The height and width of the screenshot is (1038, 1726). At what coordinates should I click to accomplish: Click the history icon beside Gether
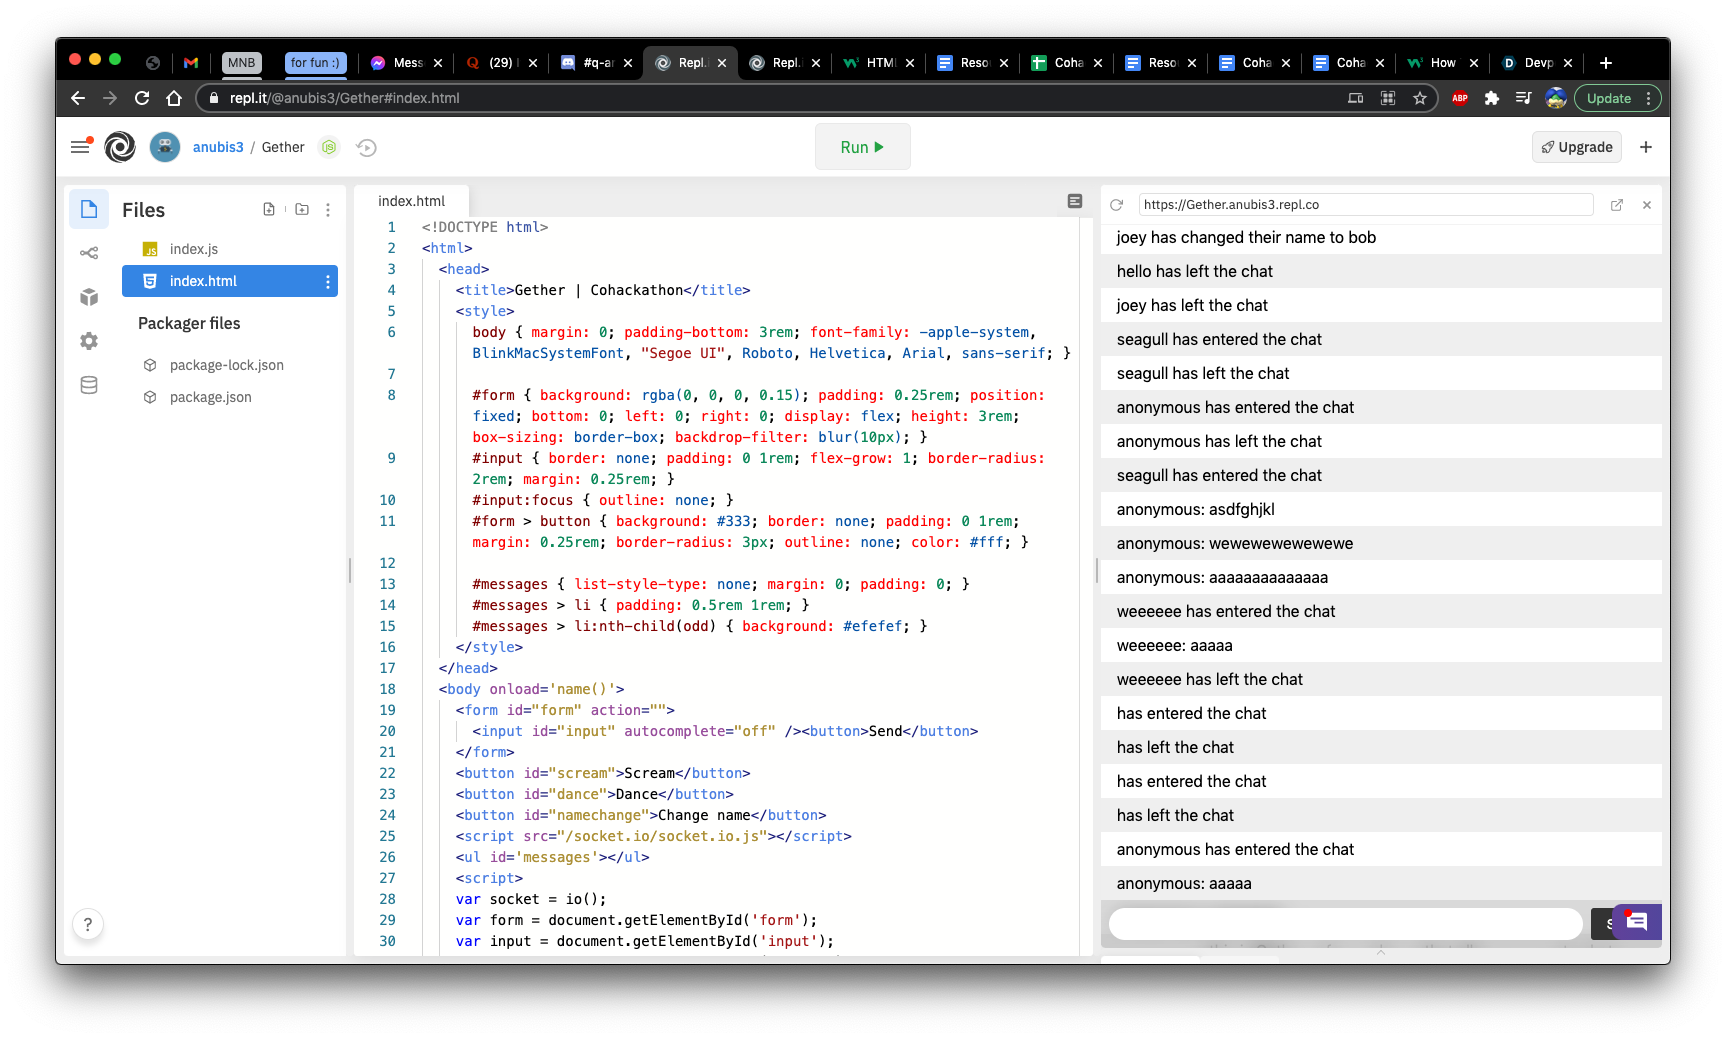click(x=367, y=148)
